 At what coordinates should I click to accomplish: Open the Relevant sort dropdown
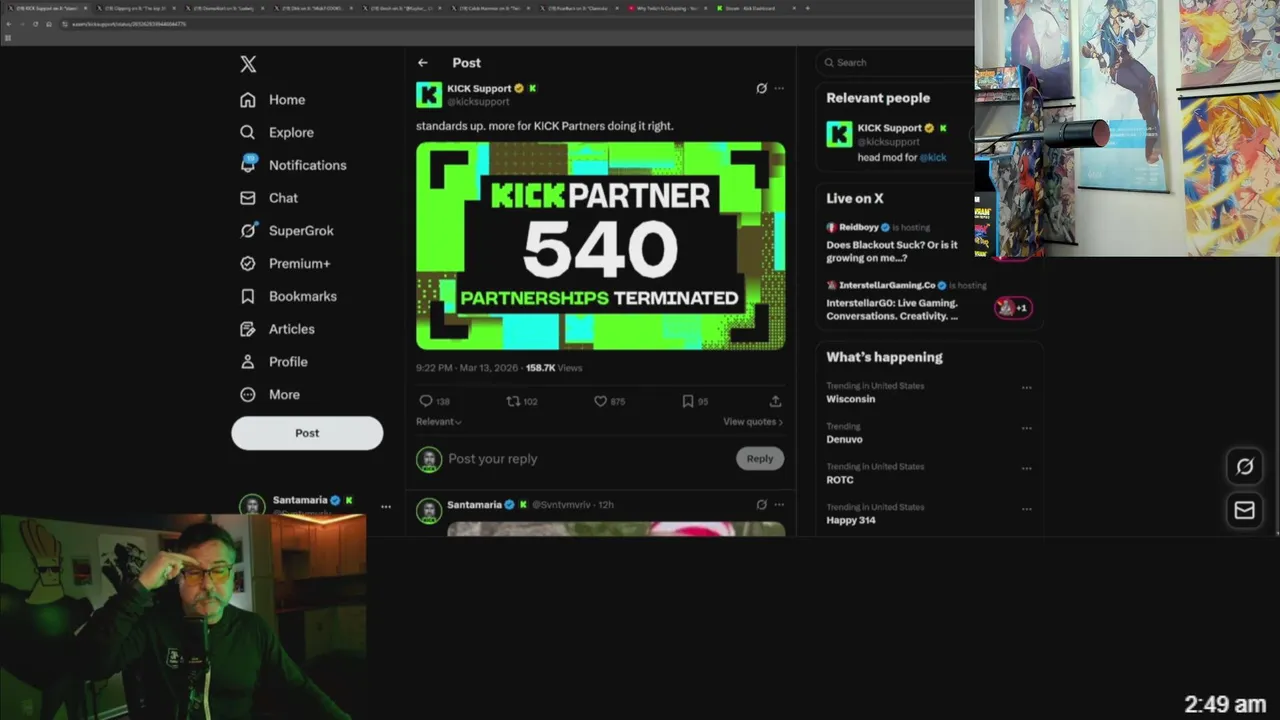pyautogui.click(x=439, y=422)
